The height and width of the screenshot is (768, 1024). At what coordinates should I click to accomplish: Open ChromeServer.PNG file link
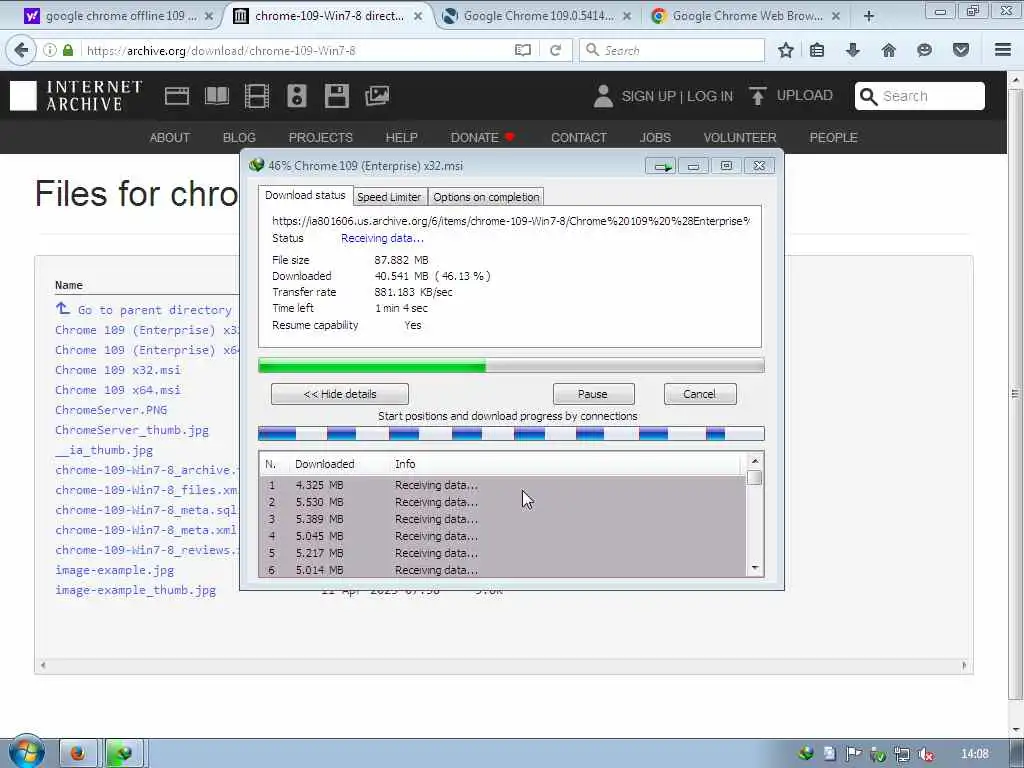pos(111,410)
